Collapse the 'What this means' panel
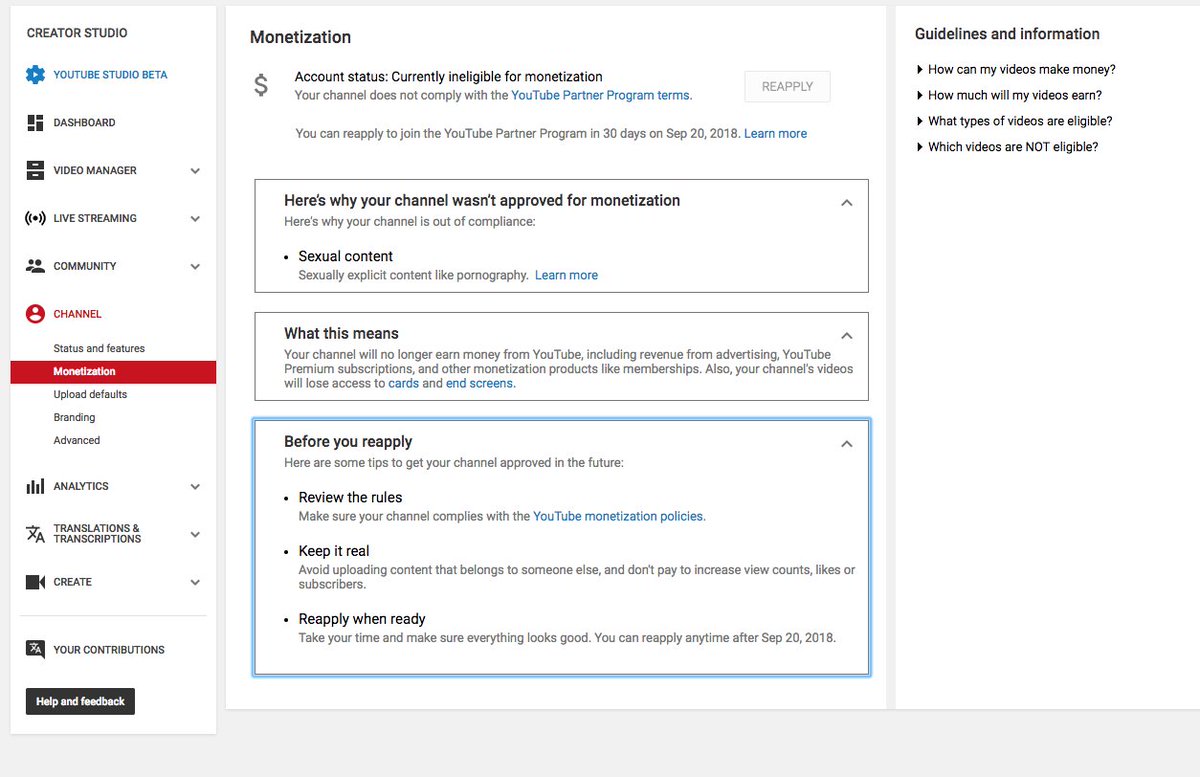Screen dimensions: 1200x777 (x=847, y=336)
